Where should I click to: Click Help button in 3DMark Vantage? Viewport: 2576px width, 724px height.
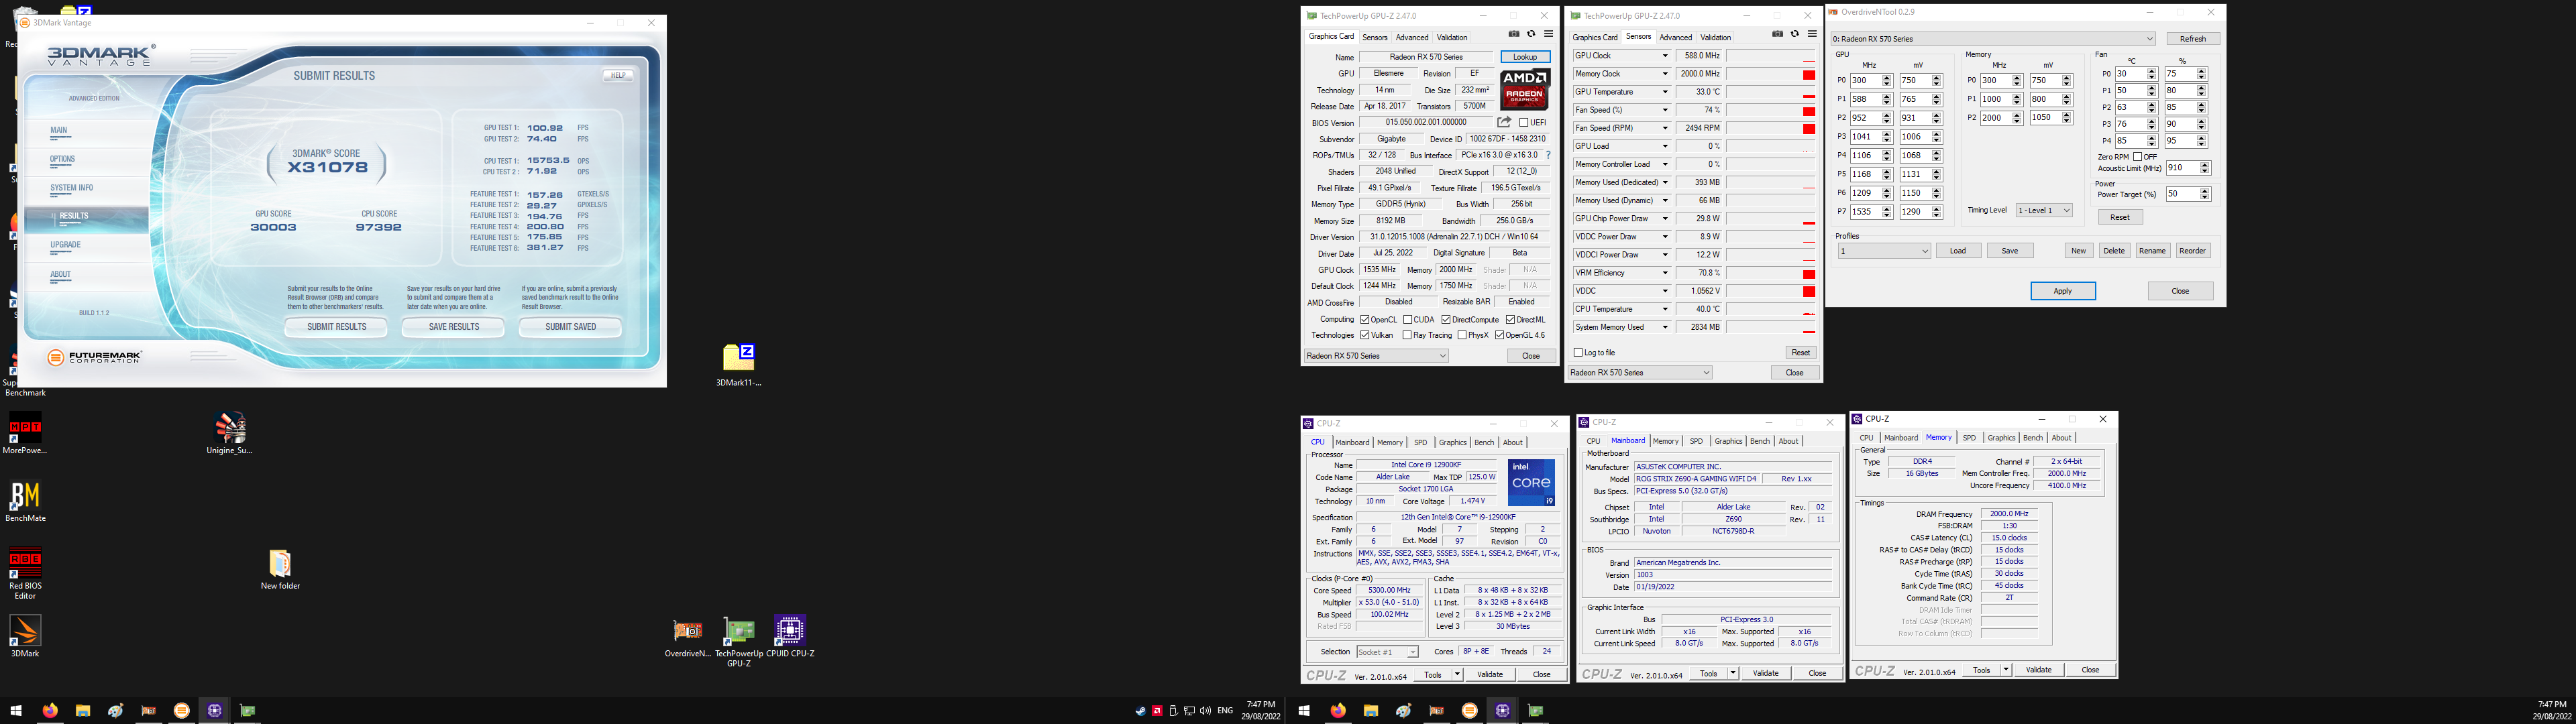618,75
